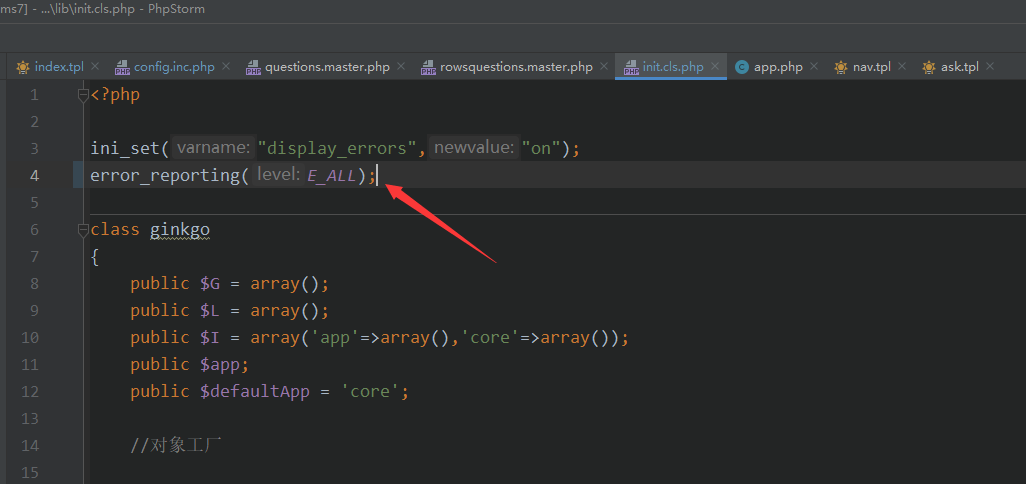Click the template icon on ask.tpl tab
Viewport: 1026px width, 484px height.
click(x=928, y=67)
